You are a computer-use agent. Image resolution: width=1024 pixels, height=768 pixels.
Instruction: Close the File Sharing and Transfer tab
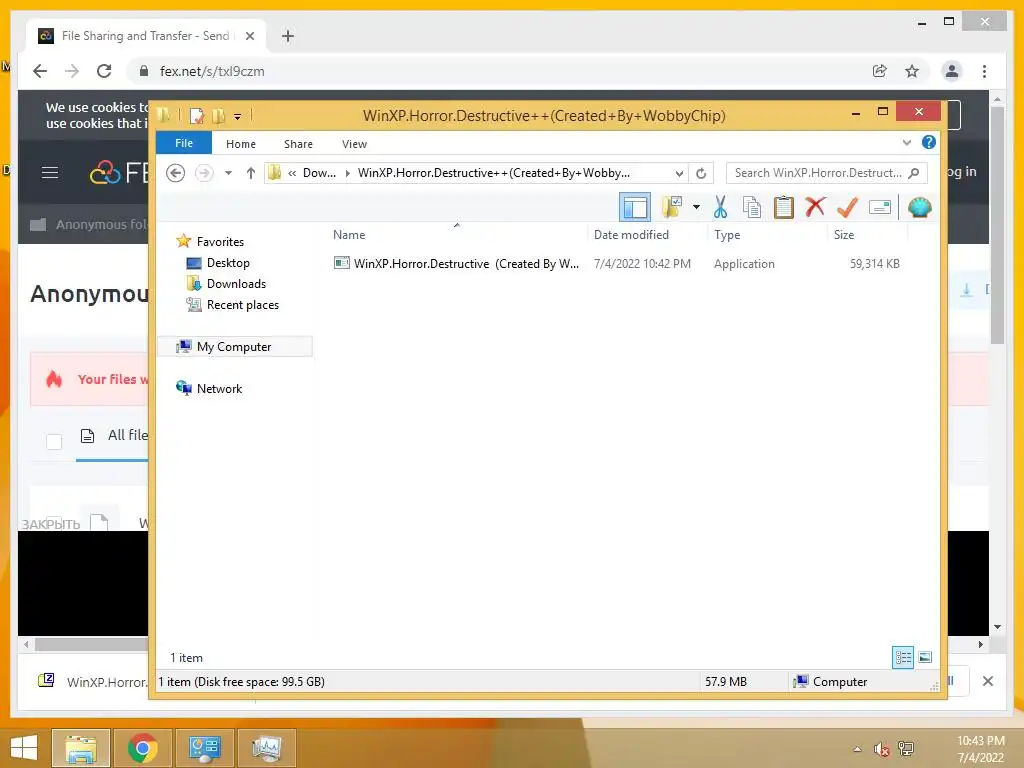(x=249, y=36)
